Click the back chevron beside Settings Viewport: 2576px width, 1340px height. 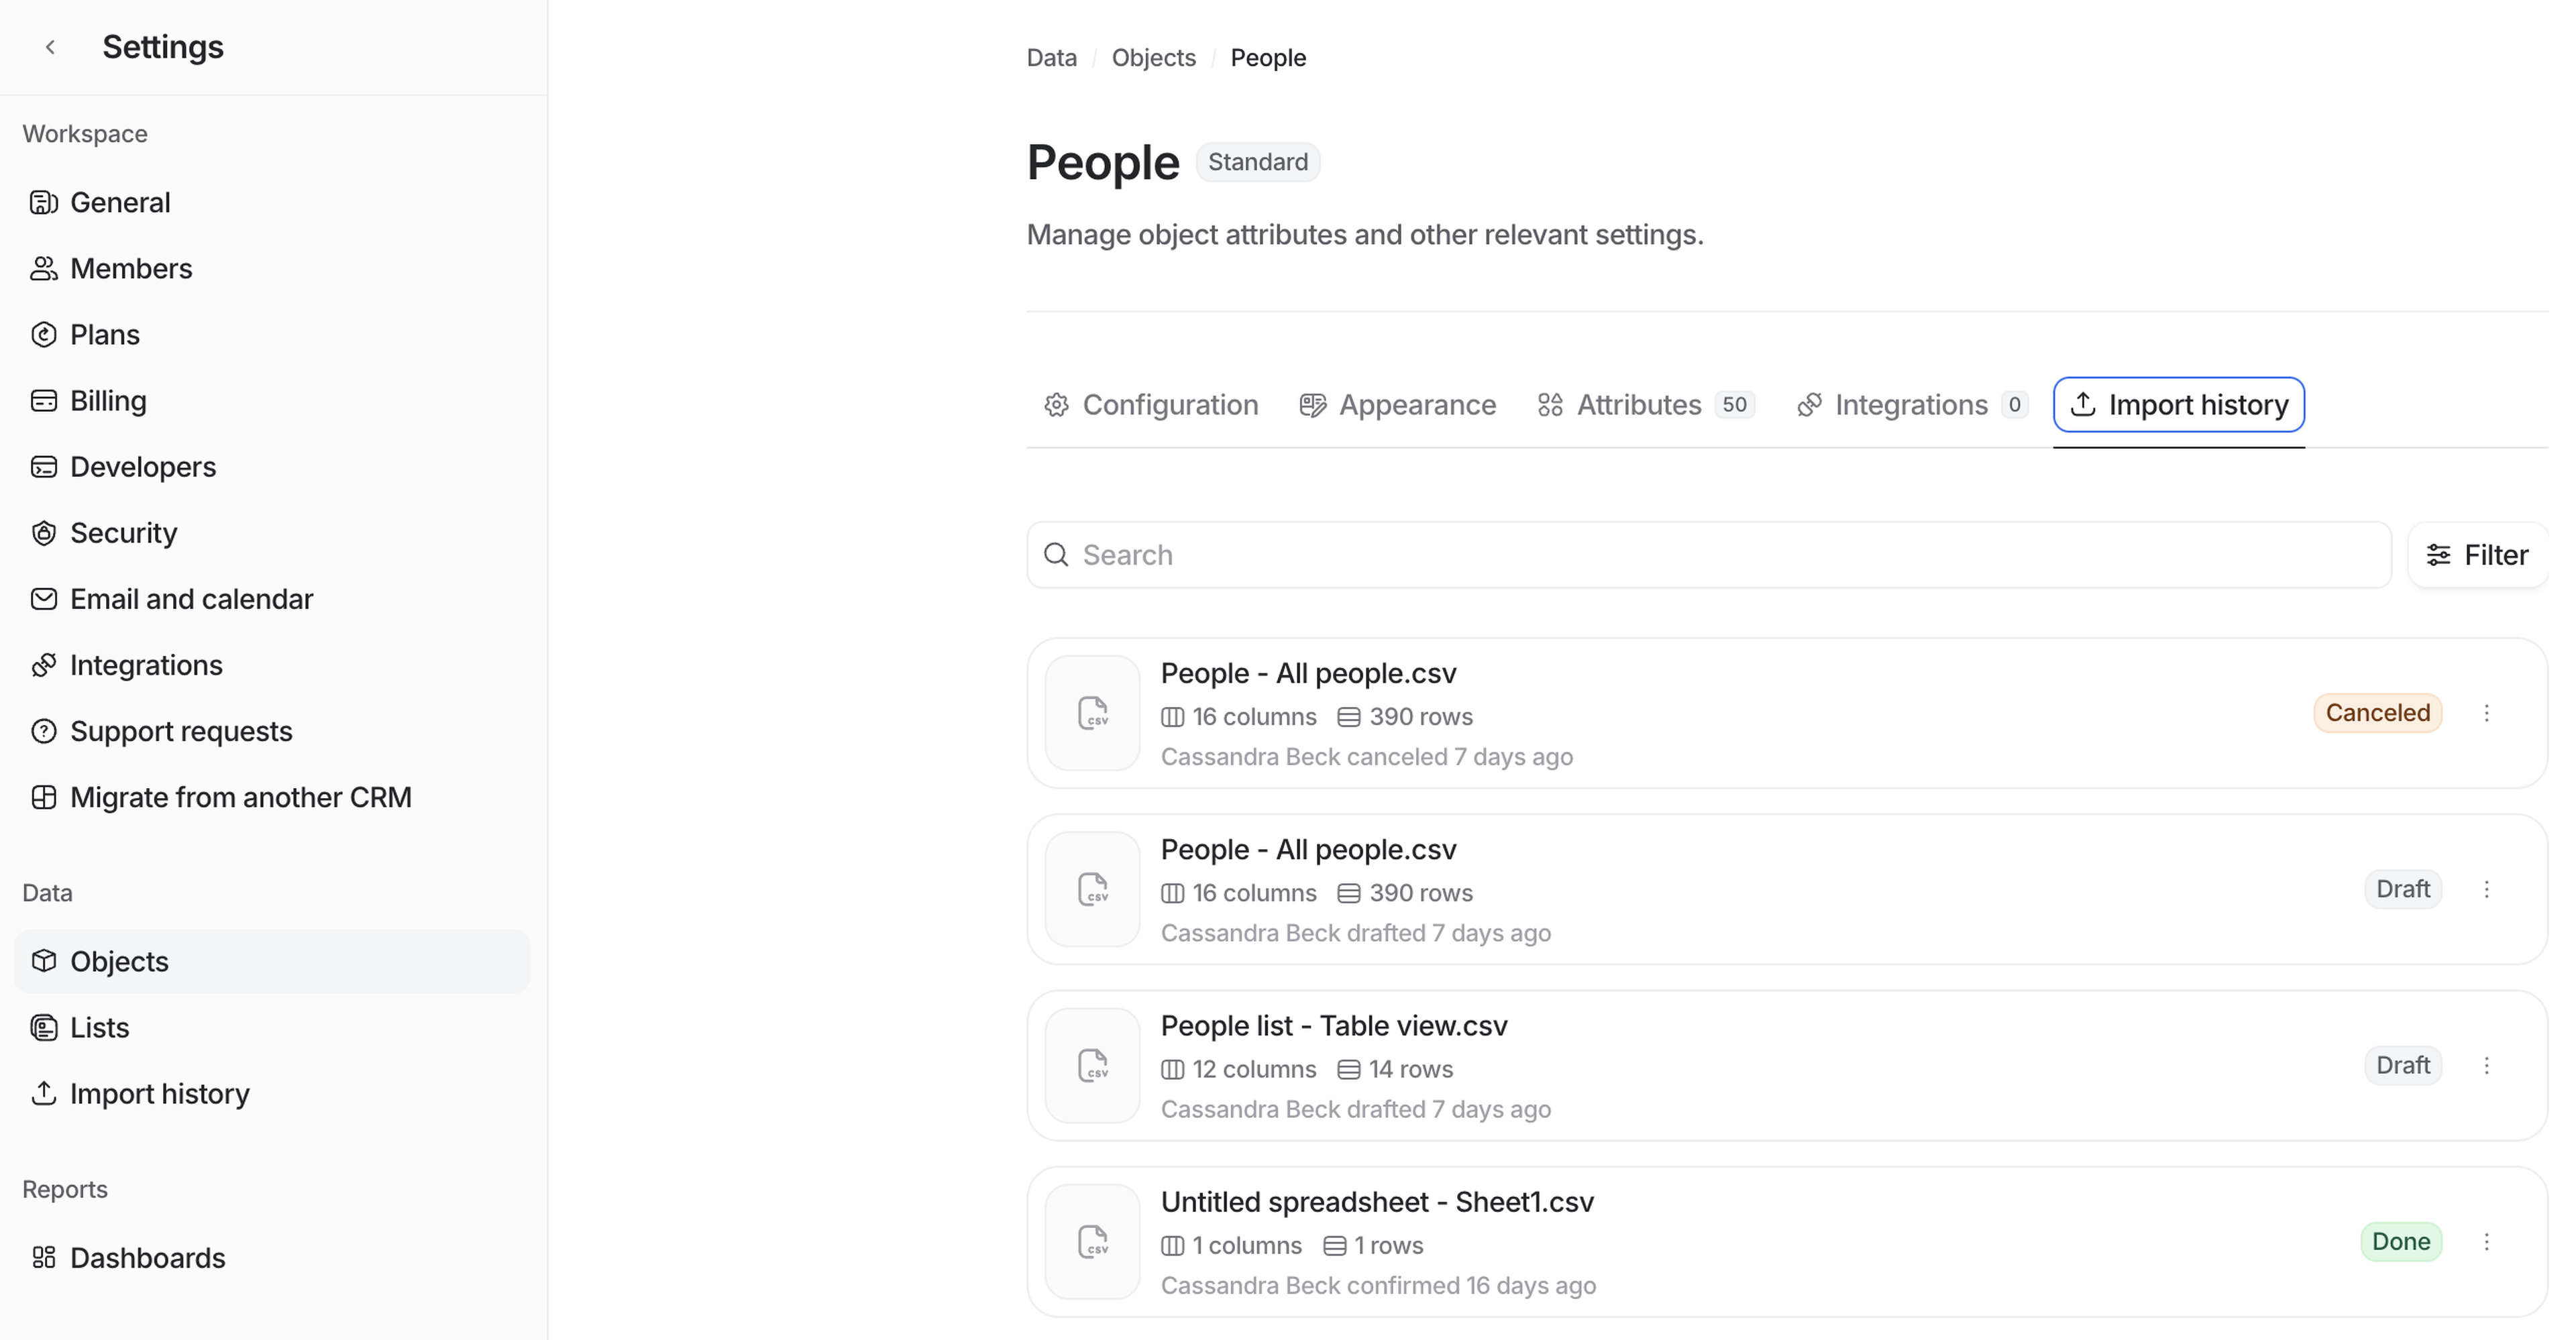pyautogui.click(x=50, y=47)
